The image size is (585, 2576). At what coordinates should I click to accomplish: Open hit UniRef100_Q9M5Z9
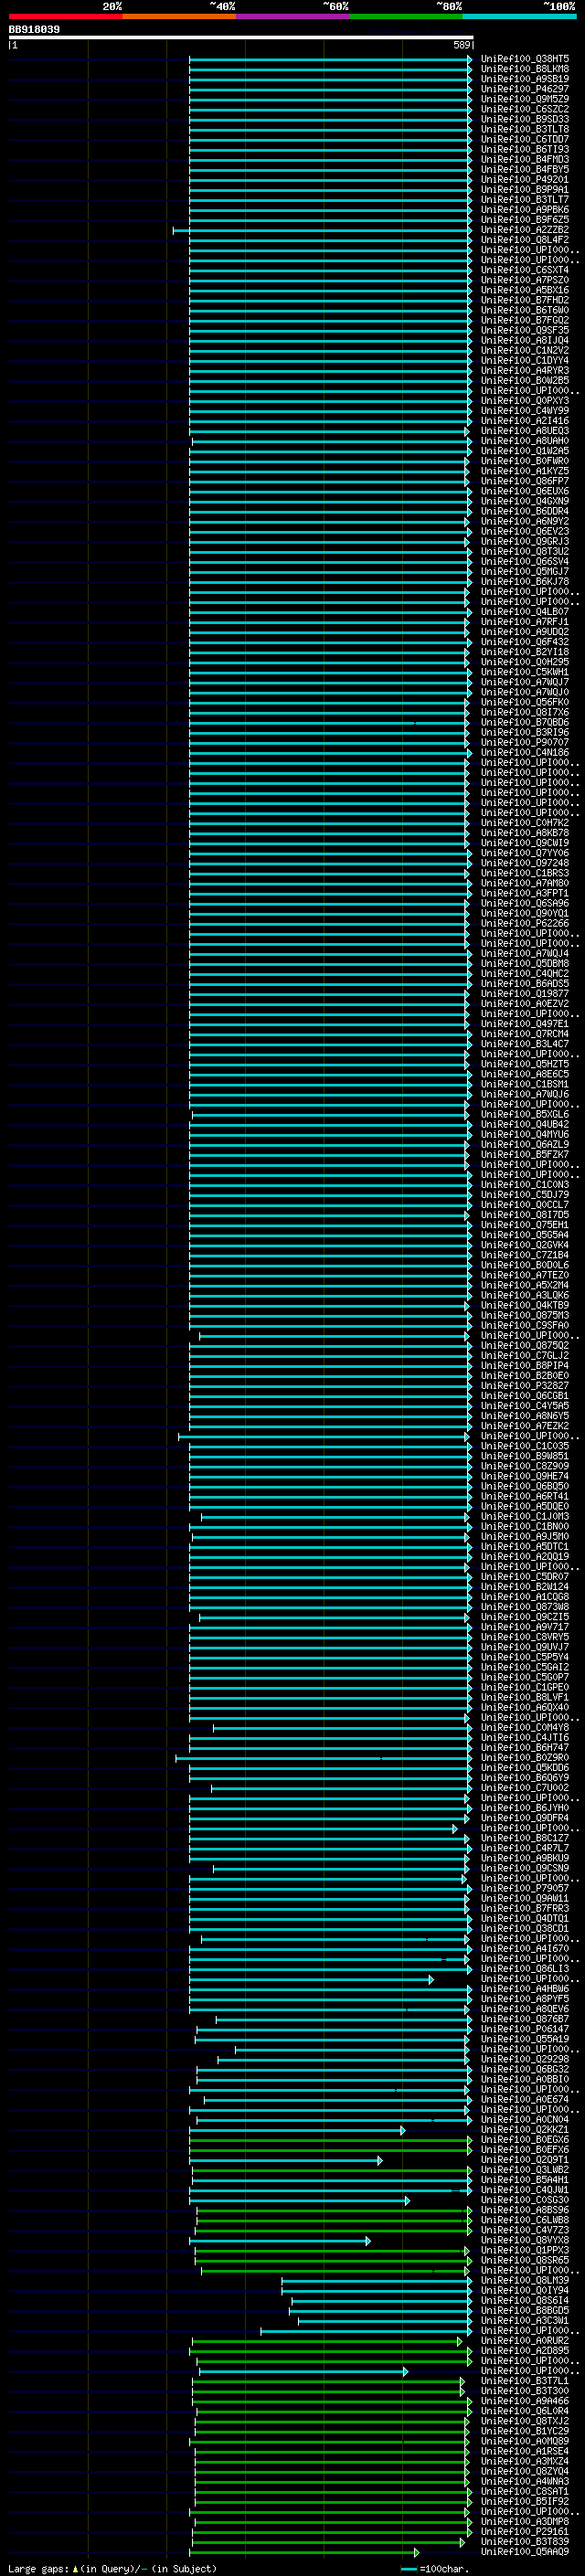(525, 99)
